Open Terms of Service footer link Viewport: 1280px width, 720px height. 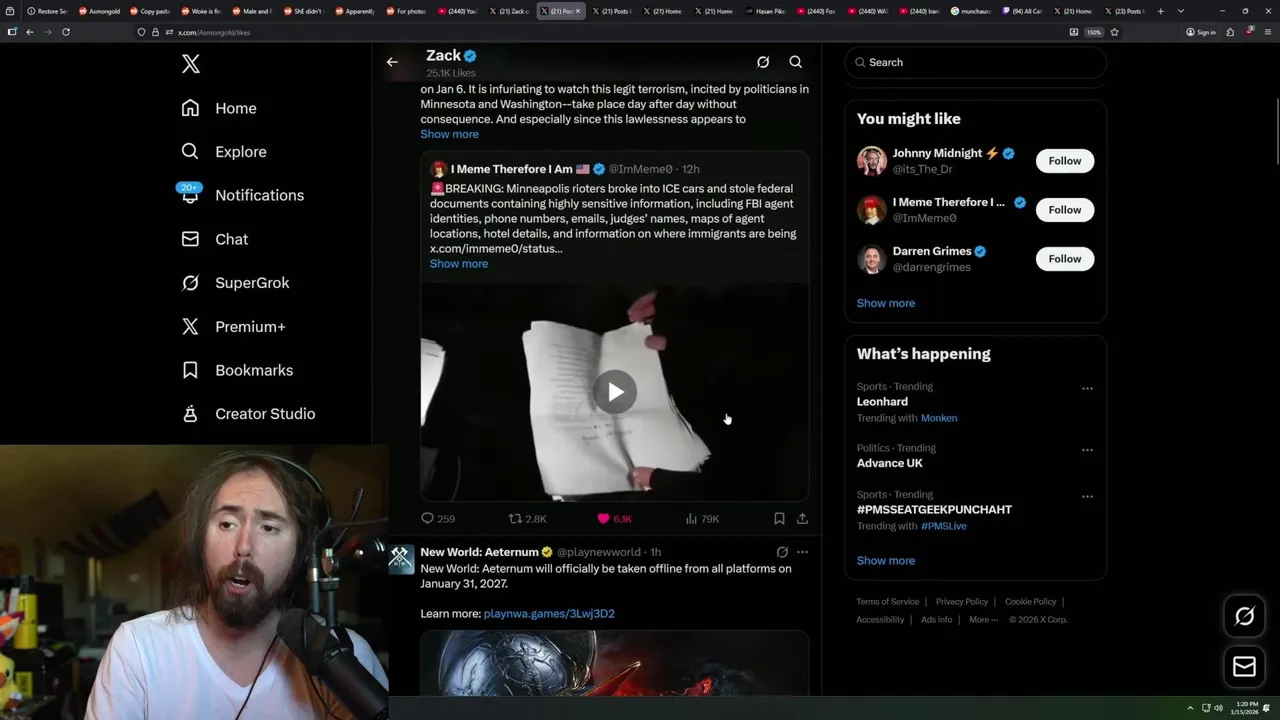tap(887, 602)
